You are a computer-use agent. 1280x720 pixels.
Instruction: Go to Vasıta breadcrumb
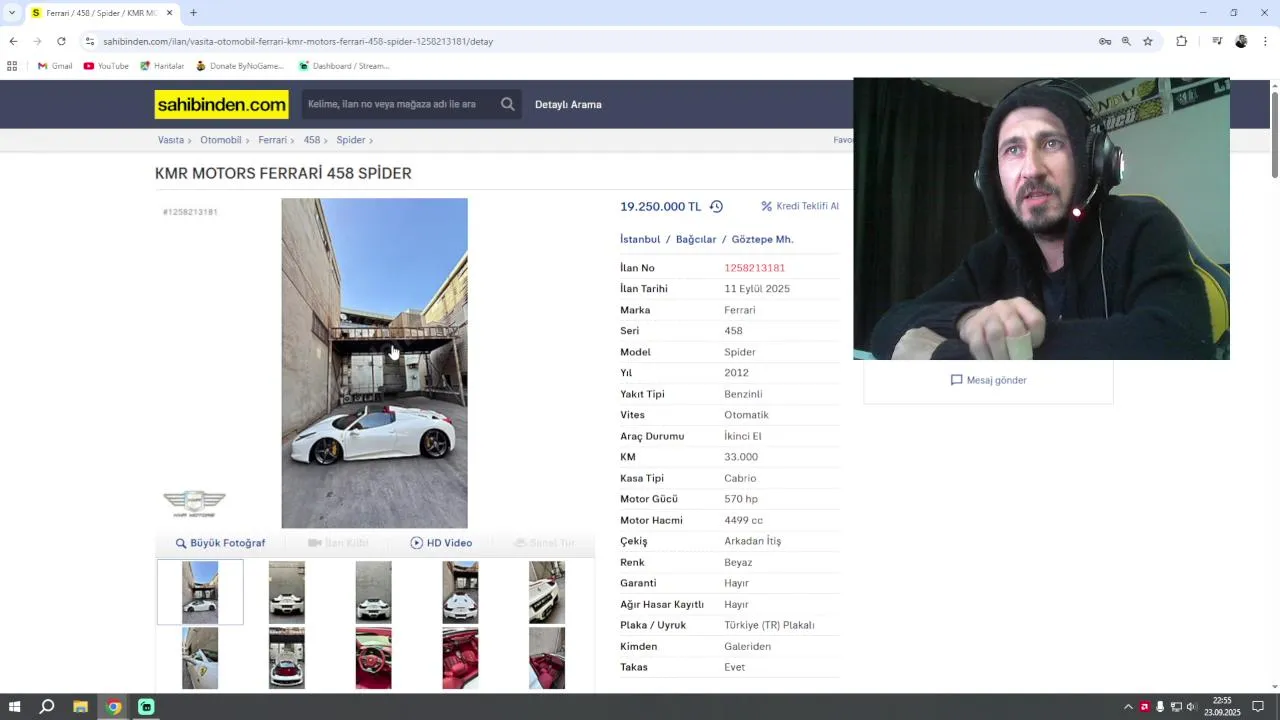[x=171, y=140]
